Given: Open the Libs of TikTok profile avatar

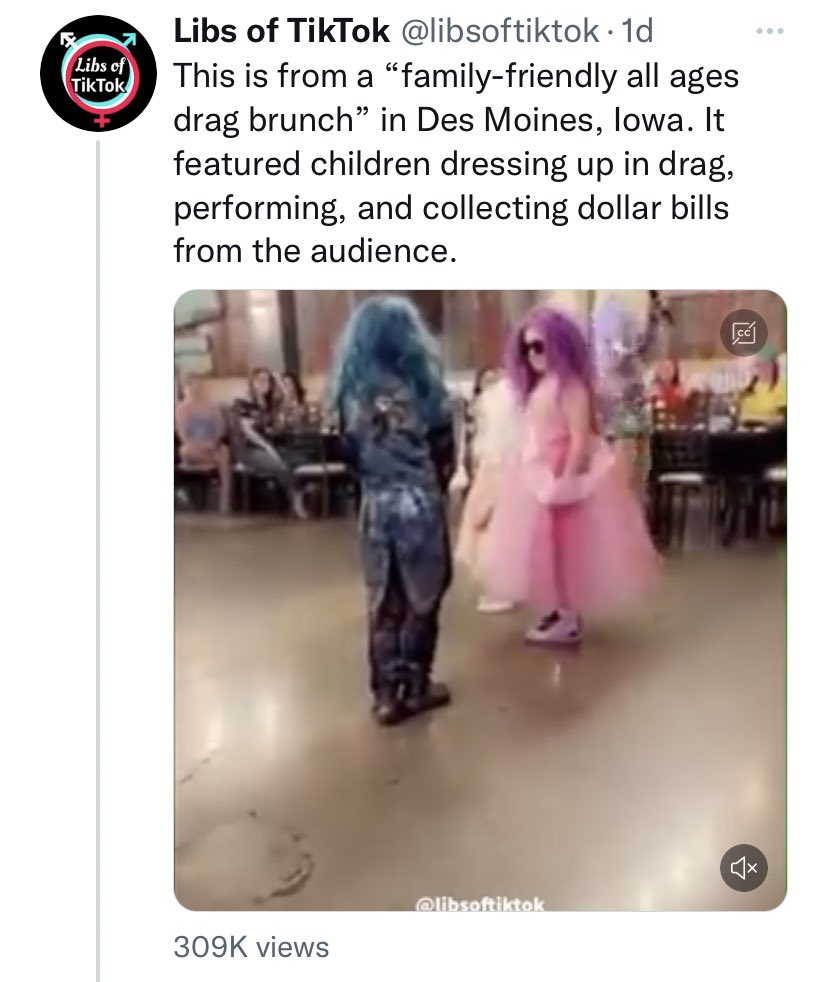Looking at the screenshot, I should [x=98, y=73].
